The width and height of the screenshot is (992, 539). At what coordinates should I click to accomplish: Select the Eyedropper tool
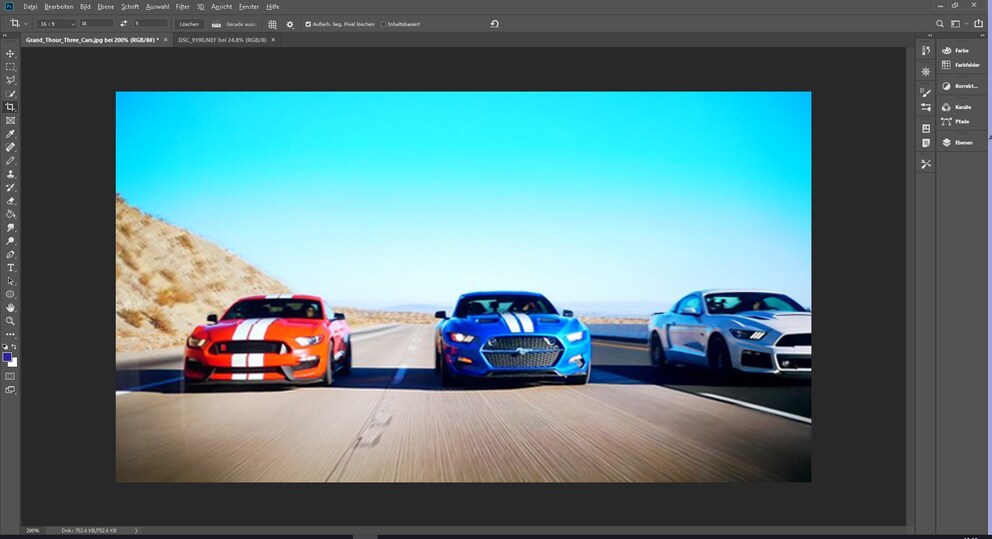[10, 134]
